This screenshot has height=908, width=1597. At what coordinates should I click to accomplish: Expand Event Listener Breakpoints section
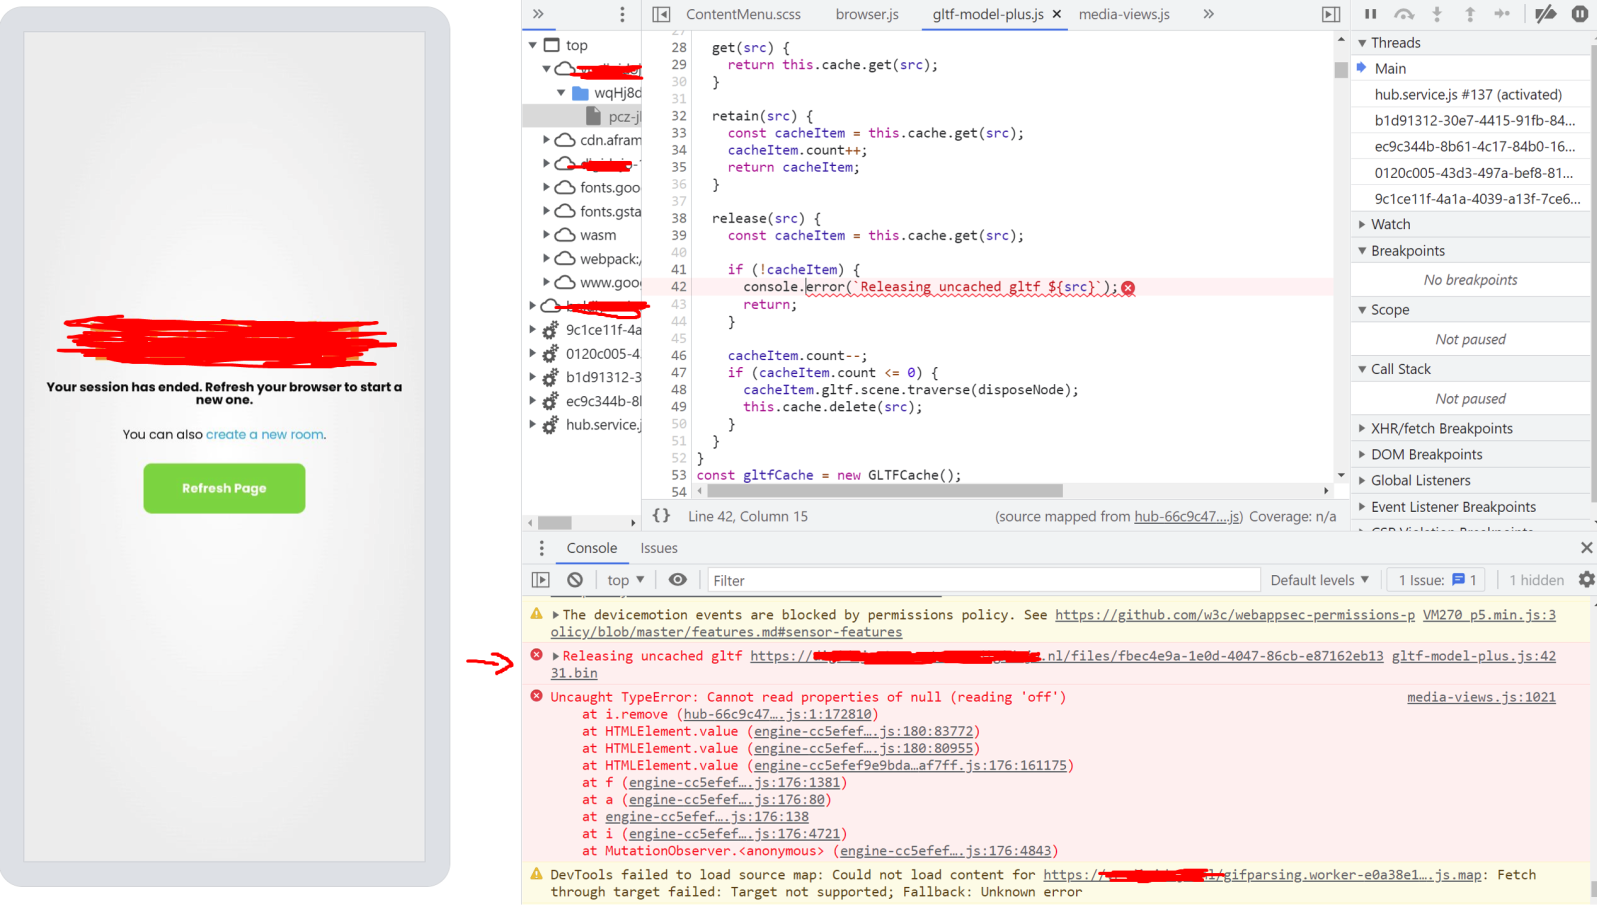(x=1362, y=507)
